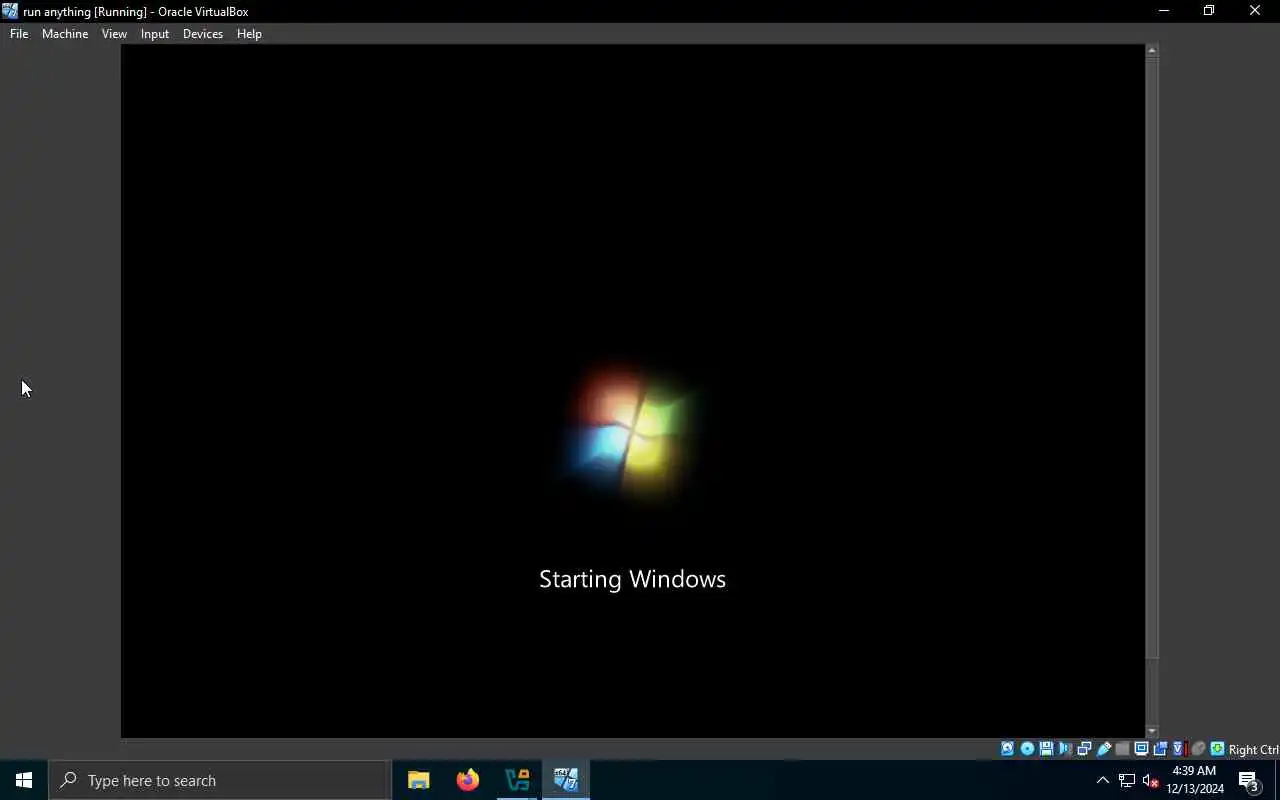1280x800 pixels.
Task: Click the VM view scrollbar up arrow
Action: click(x=1152, y=50)
